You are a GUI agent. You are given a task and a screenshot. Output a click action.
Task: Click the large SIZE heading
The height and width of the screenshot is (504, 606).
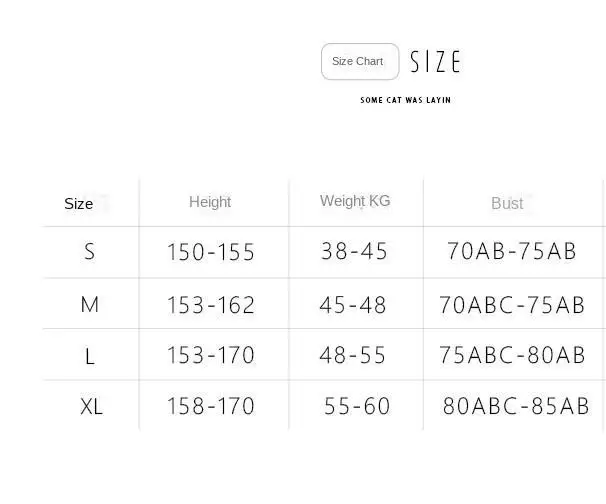point(435,61)
